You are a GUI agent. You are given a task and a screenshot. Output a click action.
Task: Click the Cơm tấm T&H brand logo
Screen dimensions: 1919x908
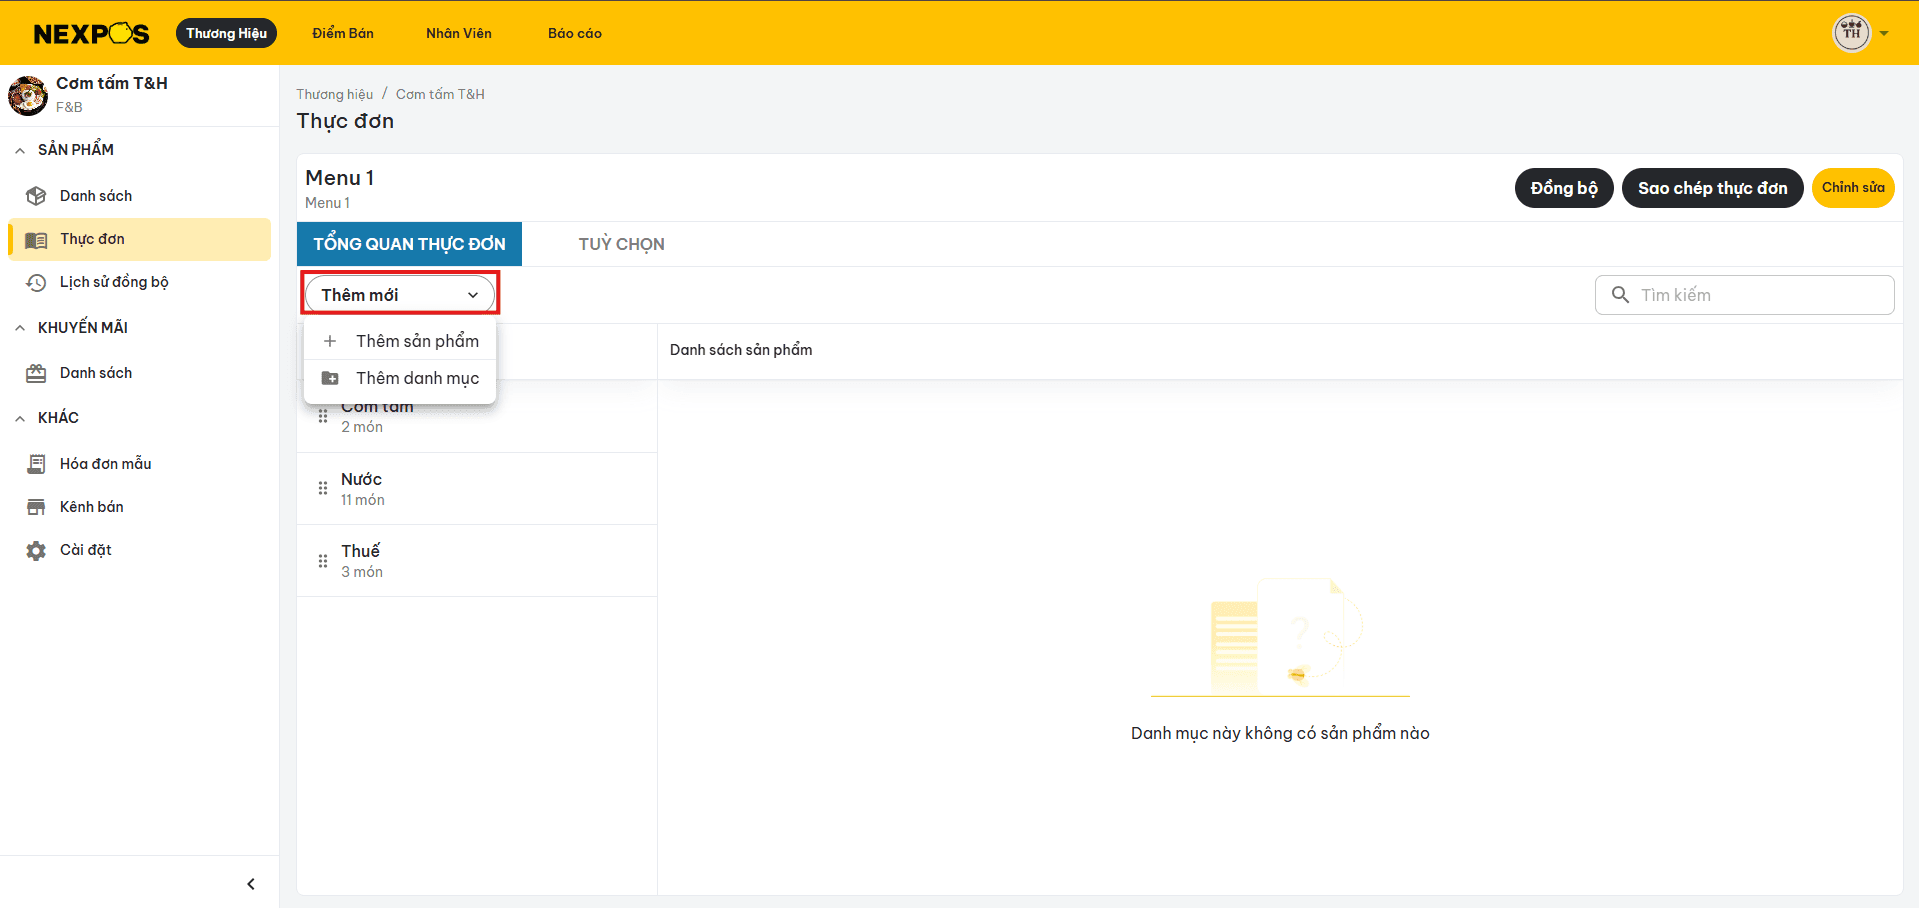pos(28,95)
